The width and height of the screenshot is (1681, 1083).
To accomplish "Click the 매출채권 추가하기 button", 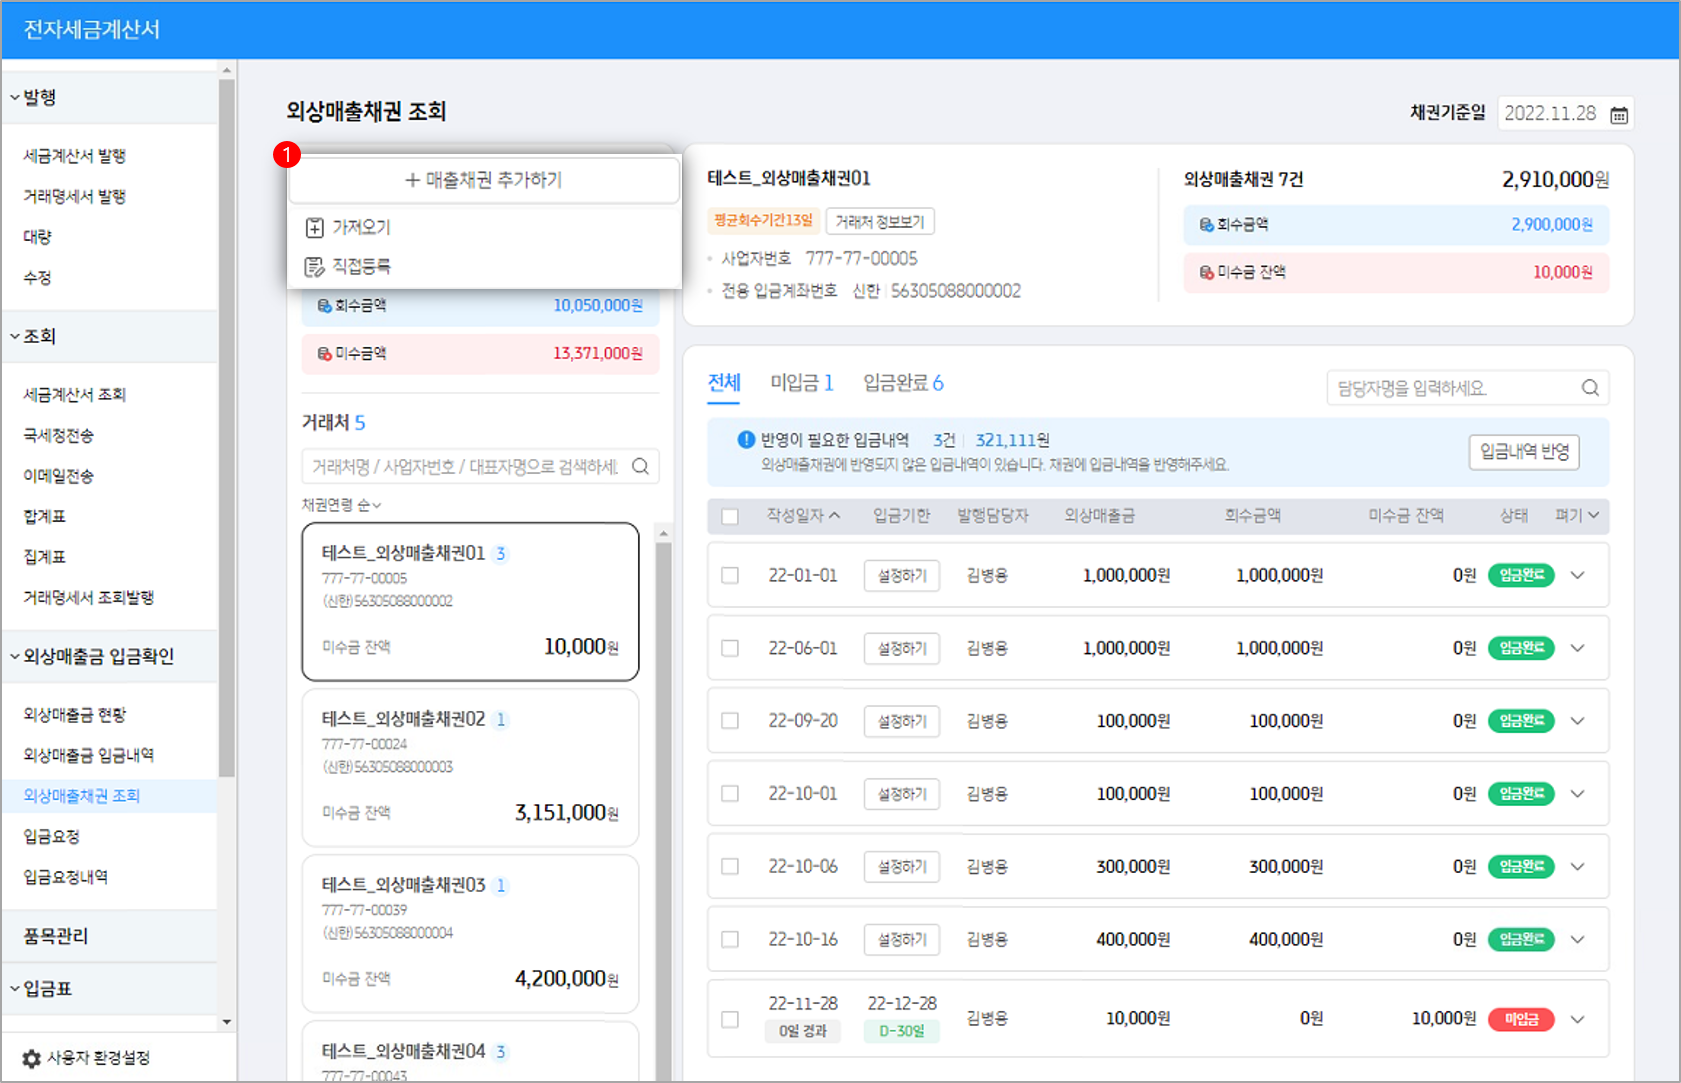I will [x=484, y=180].
